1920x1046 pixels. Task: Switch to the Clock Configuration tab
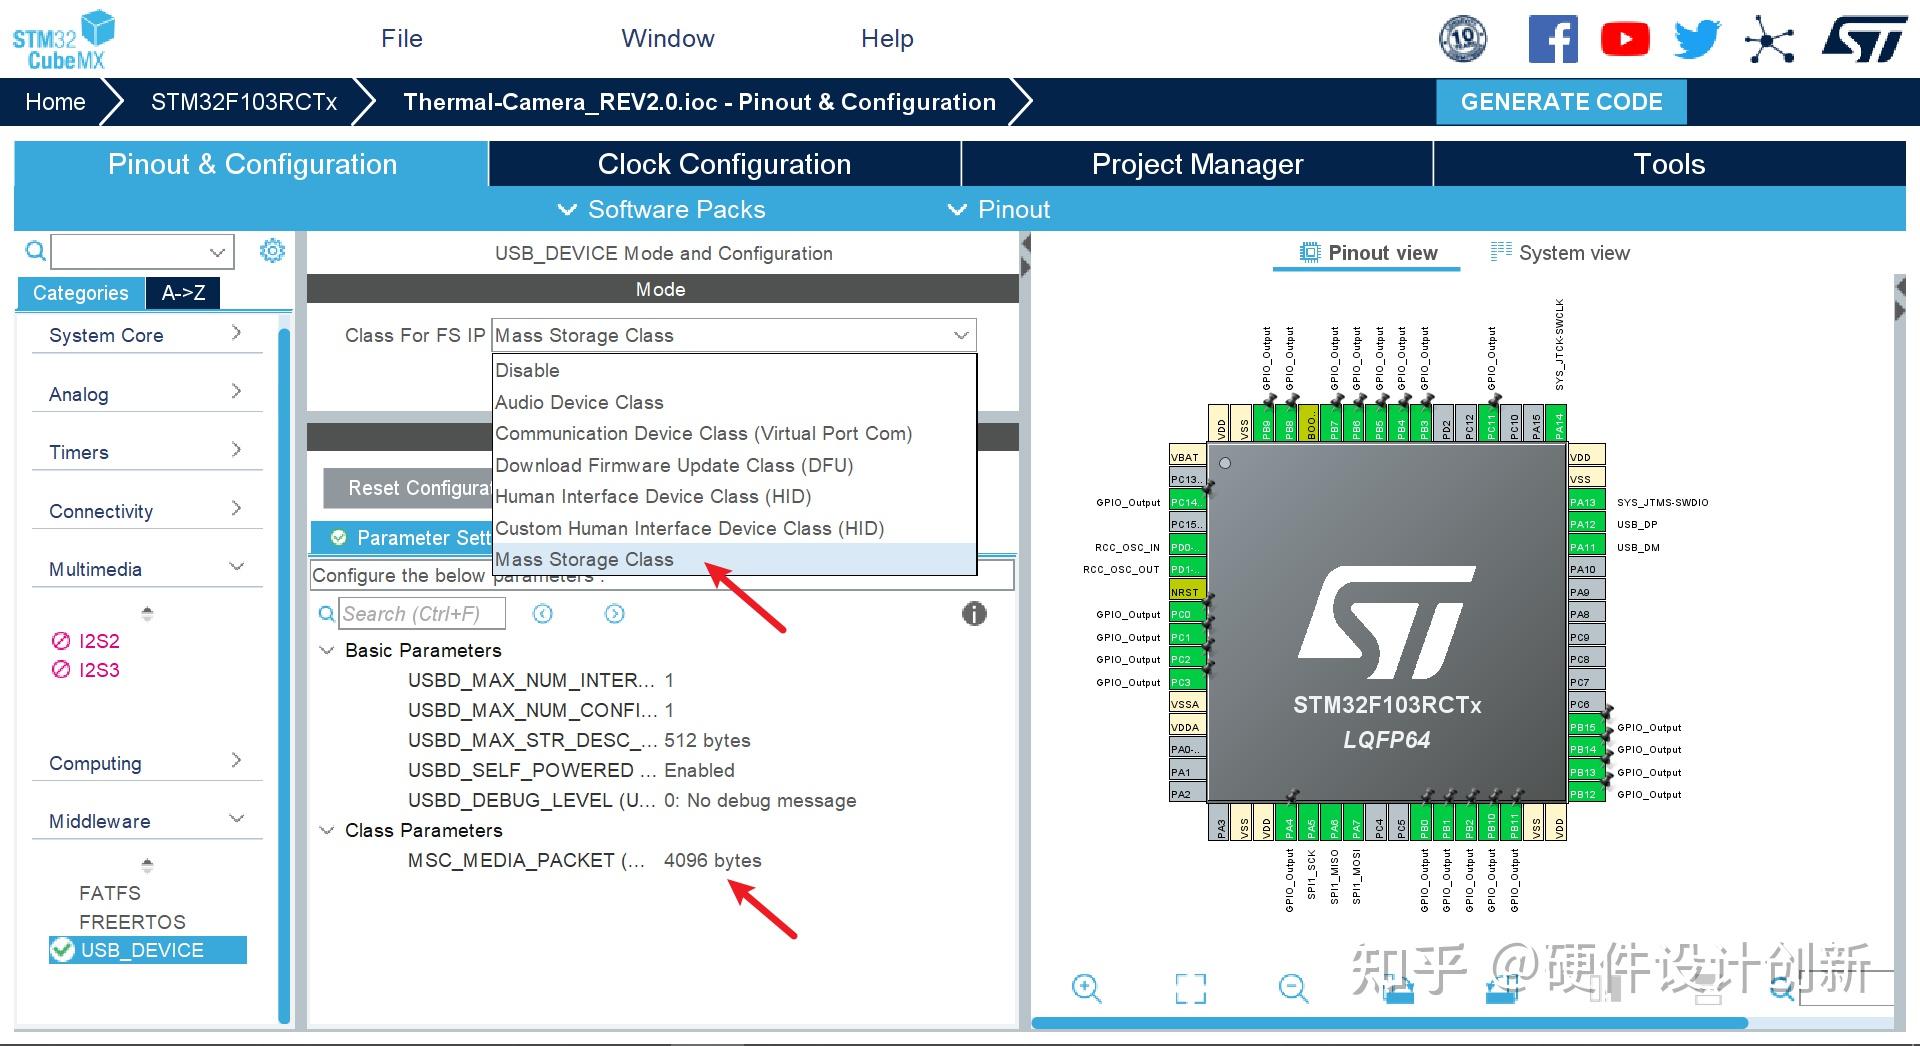pyautogui.click(x=723, y=163)
